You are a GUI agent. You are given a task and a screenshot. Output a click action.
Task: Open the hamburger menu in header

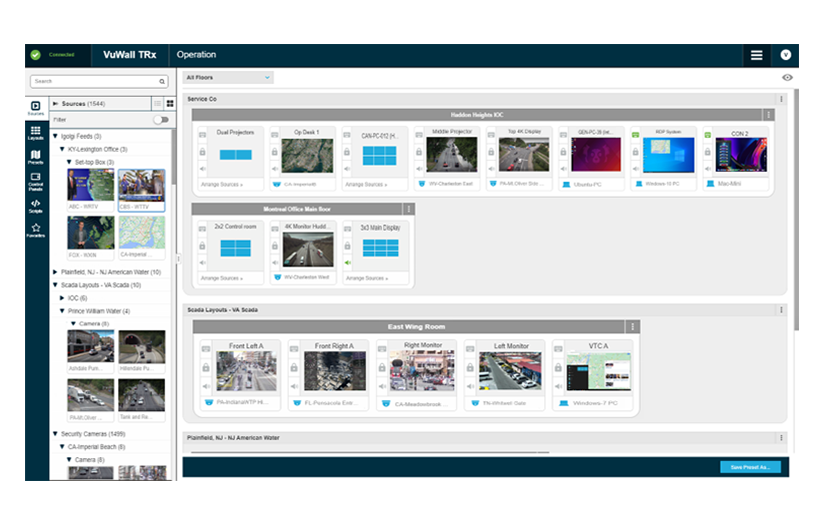(x=757, y=55)
